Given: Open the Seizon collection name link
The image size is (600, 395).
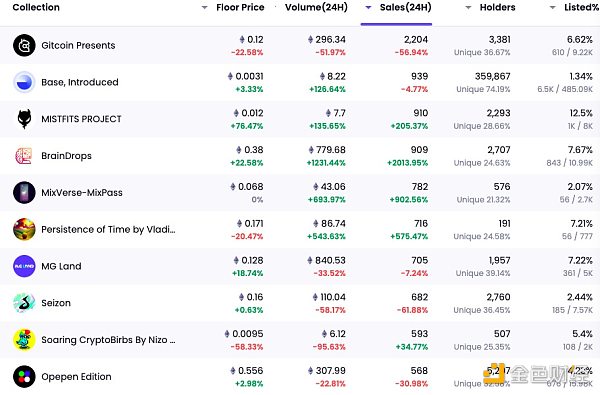Looking at the screenshot, I should tap(56, 303).
